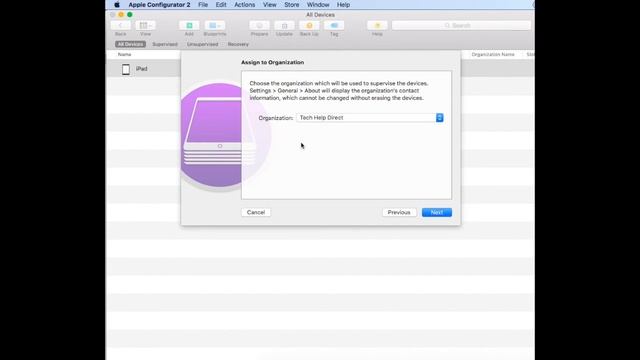This screenshot has height=360, width=640.
Task: Sort by the Name column header
Action: point(124,54)
